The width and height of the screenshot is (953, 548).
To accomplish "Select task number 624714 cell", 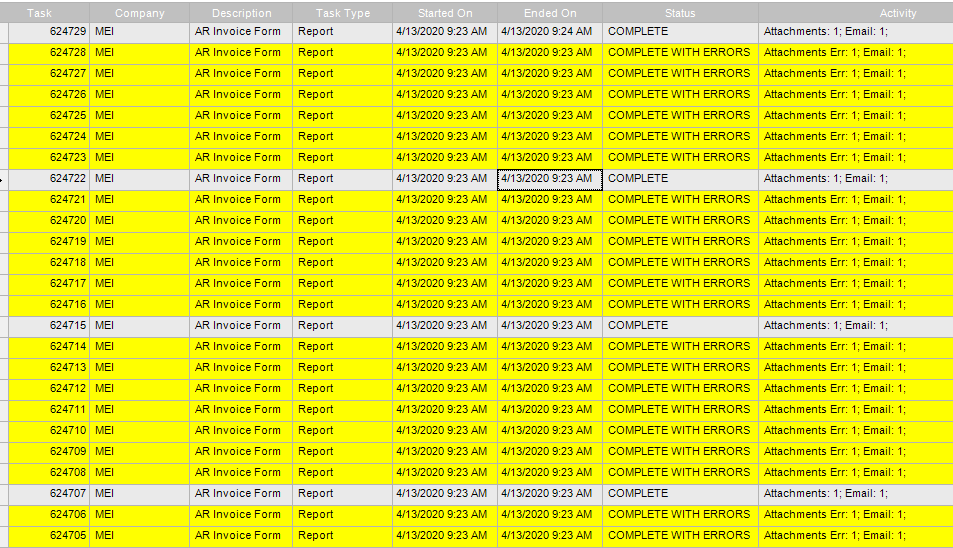I will [49, 346].
